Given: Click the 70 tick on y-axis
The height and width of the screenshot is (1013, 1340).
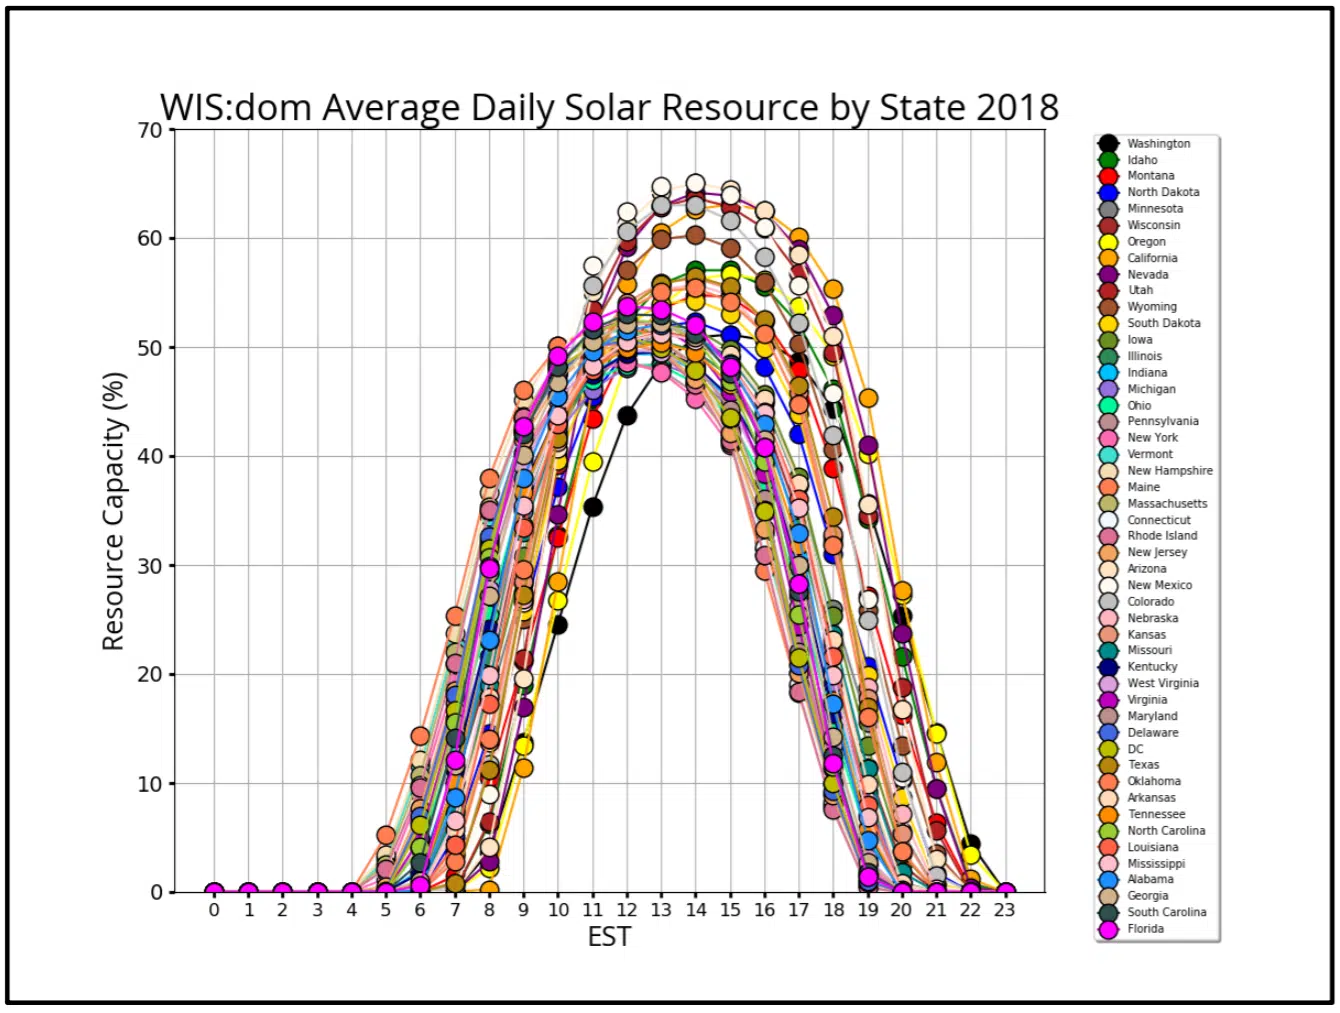Looking at the screenshot, I should [150, 131].
